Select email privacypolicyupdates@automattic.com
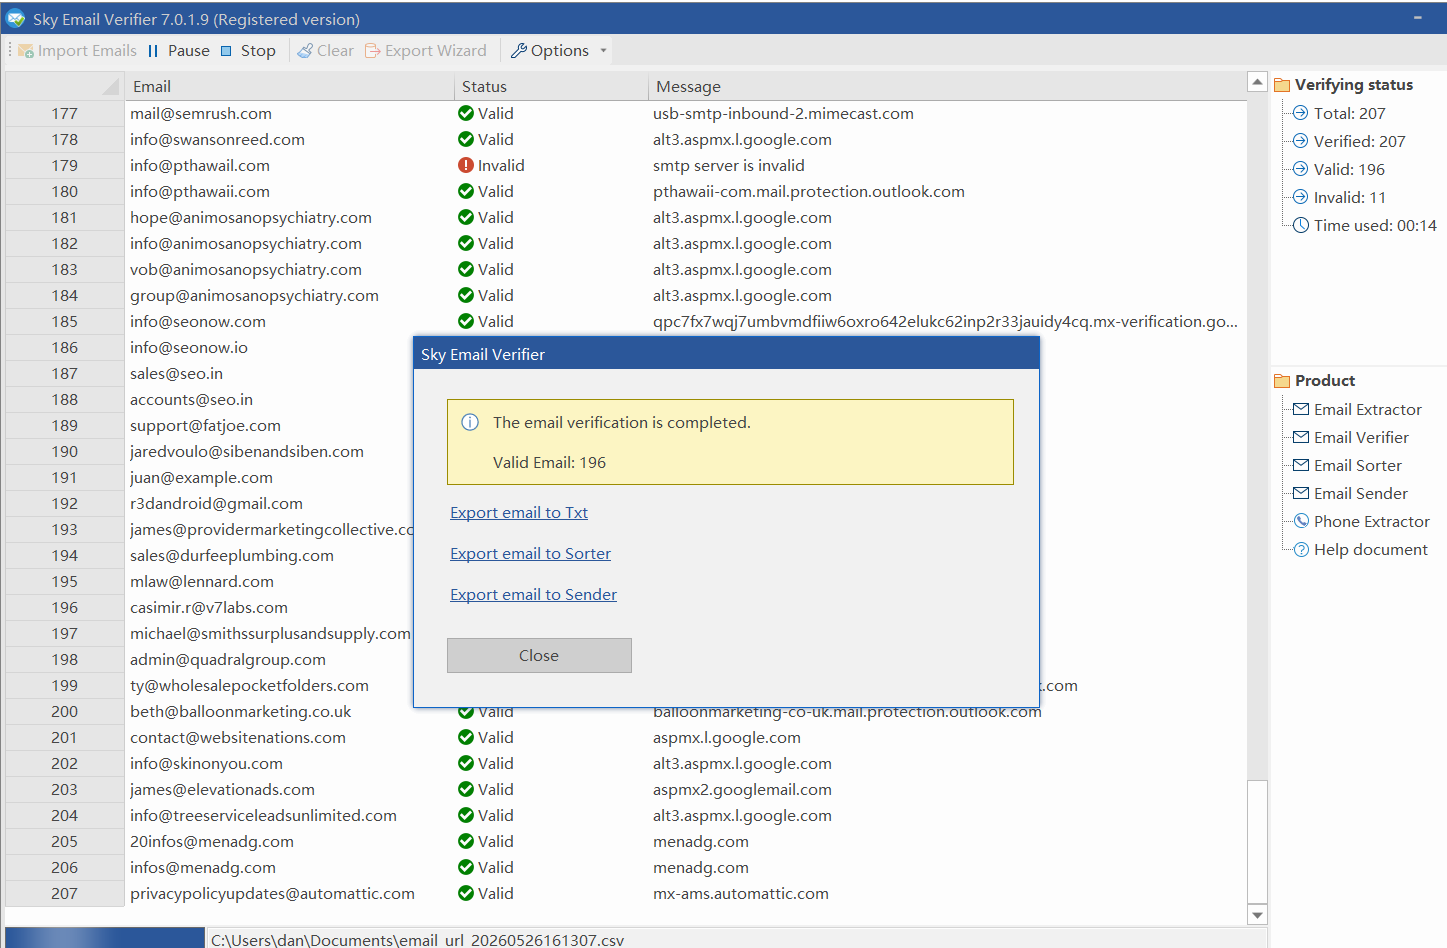 [272, 894]
